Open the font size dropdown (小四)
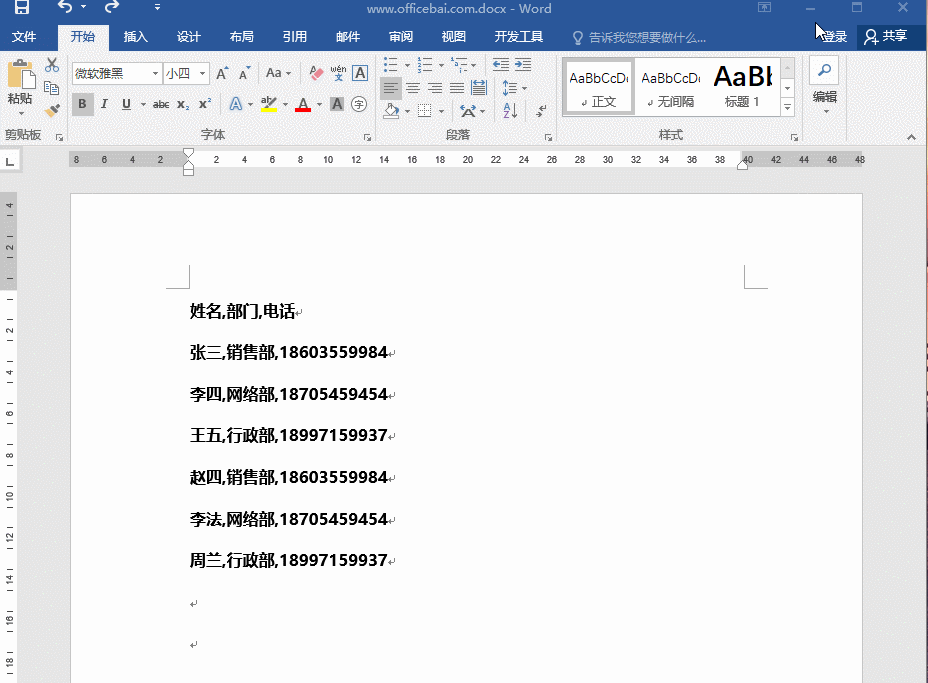This screenshot has width=928, height=683. (202, 73)
